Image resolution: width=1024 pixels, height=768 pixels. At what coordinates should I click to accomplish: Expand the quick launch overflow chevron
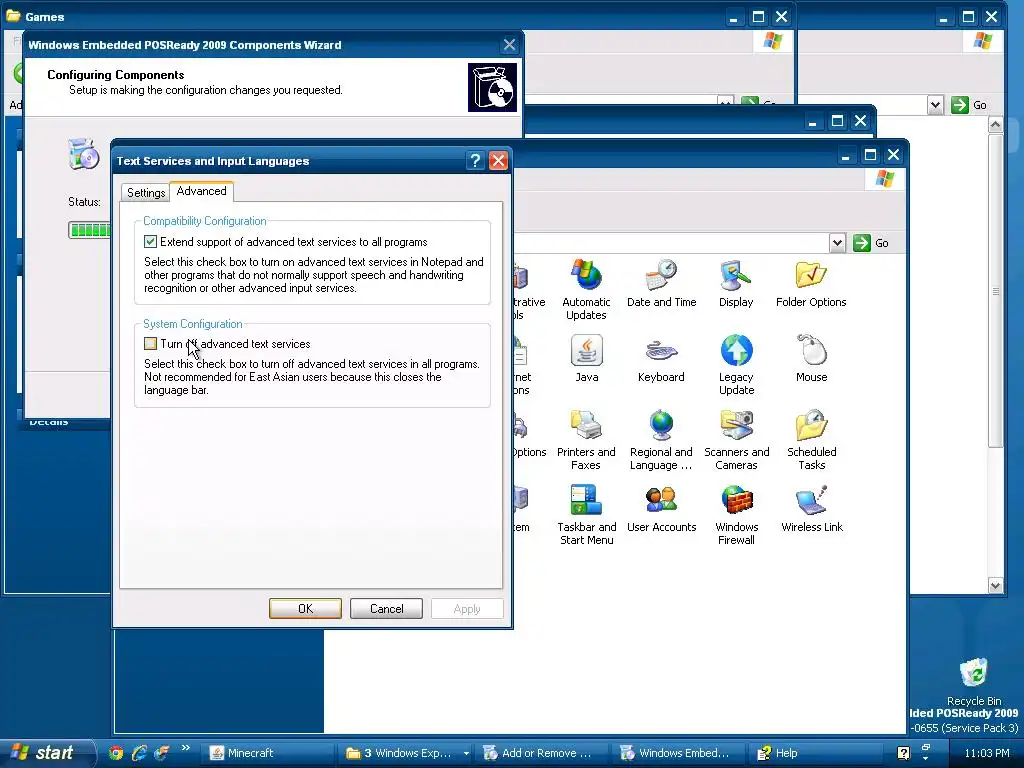(x=185, y=748)
